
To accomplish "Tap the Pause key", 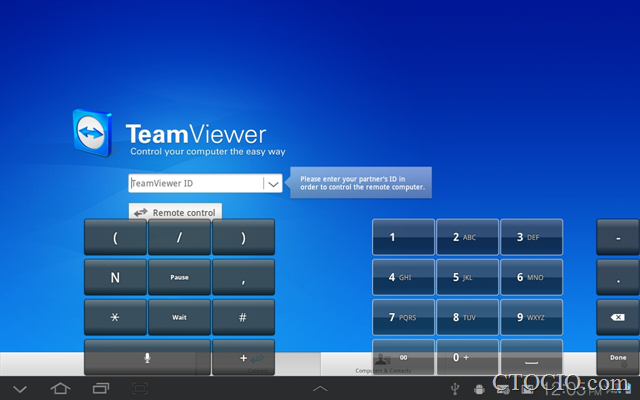I will tap(179, 277).
